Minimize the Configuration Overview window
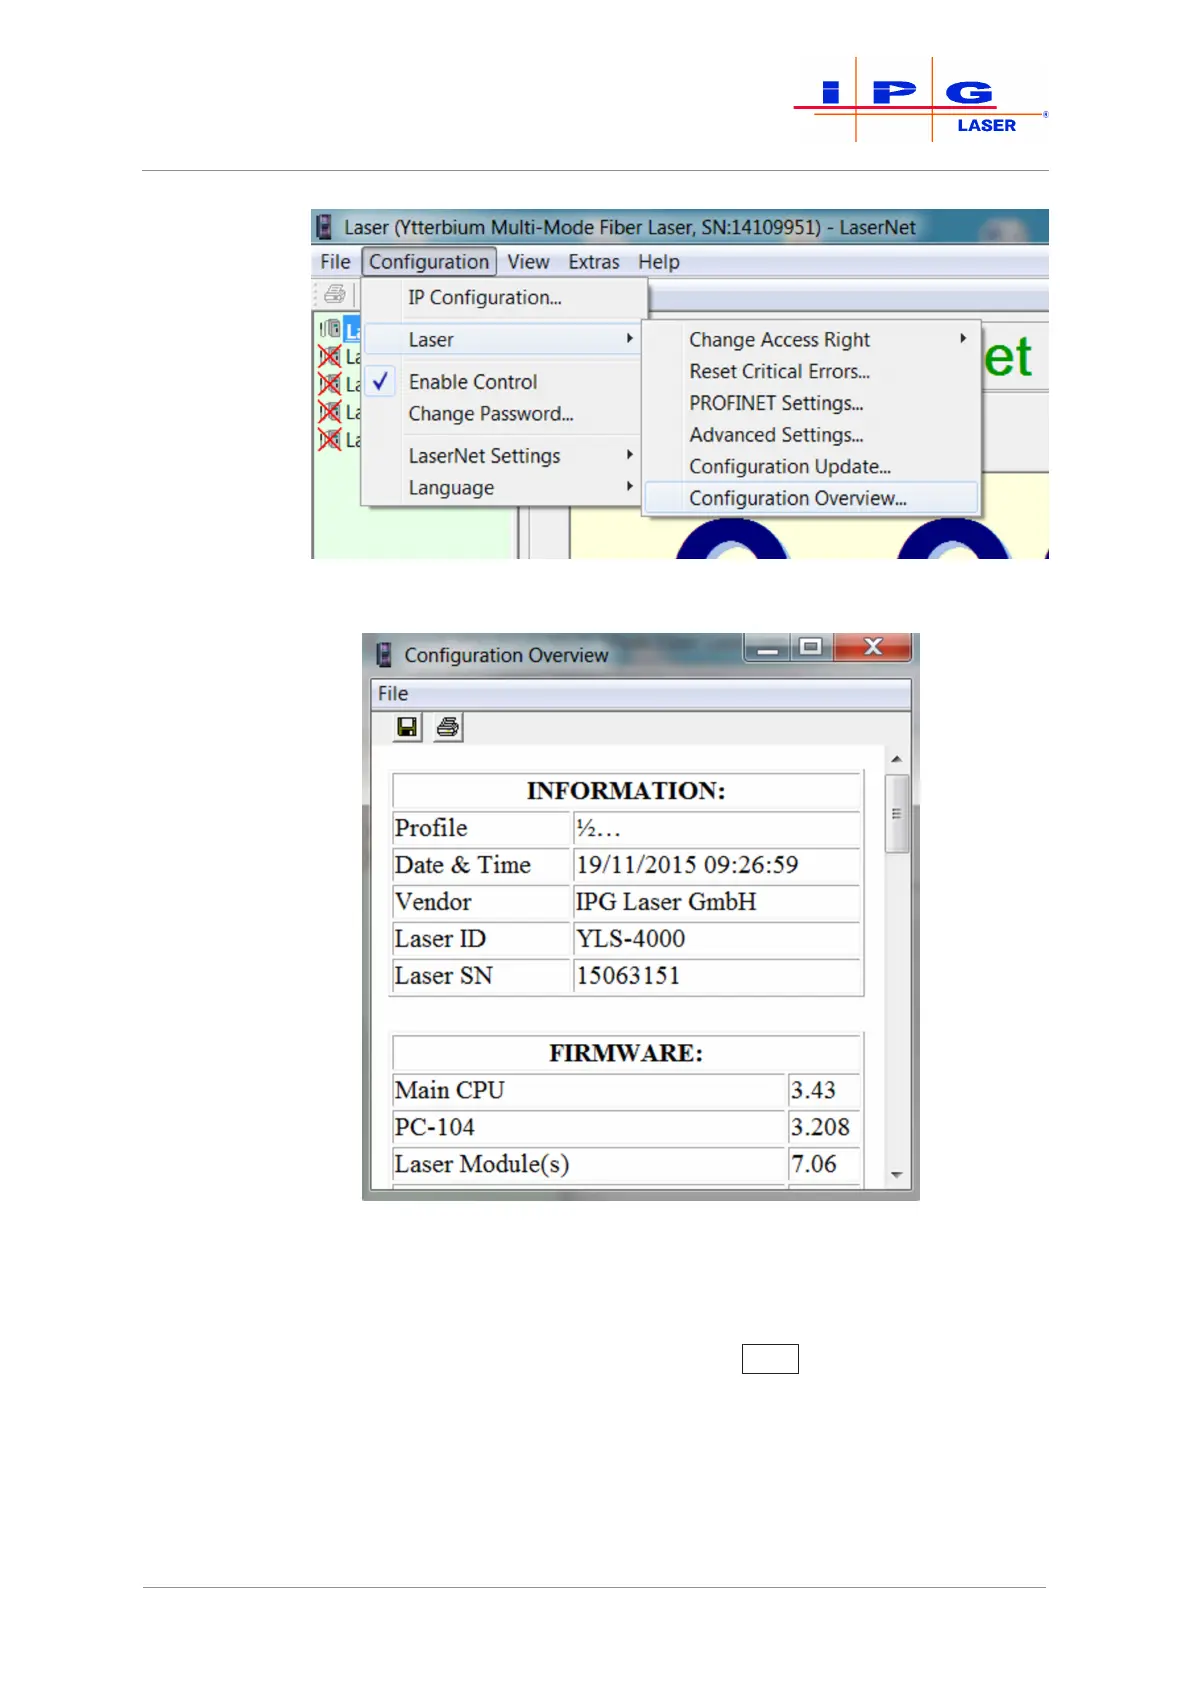The image size is (1191, 1684). (768, 647)
